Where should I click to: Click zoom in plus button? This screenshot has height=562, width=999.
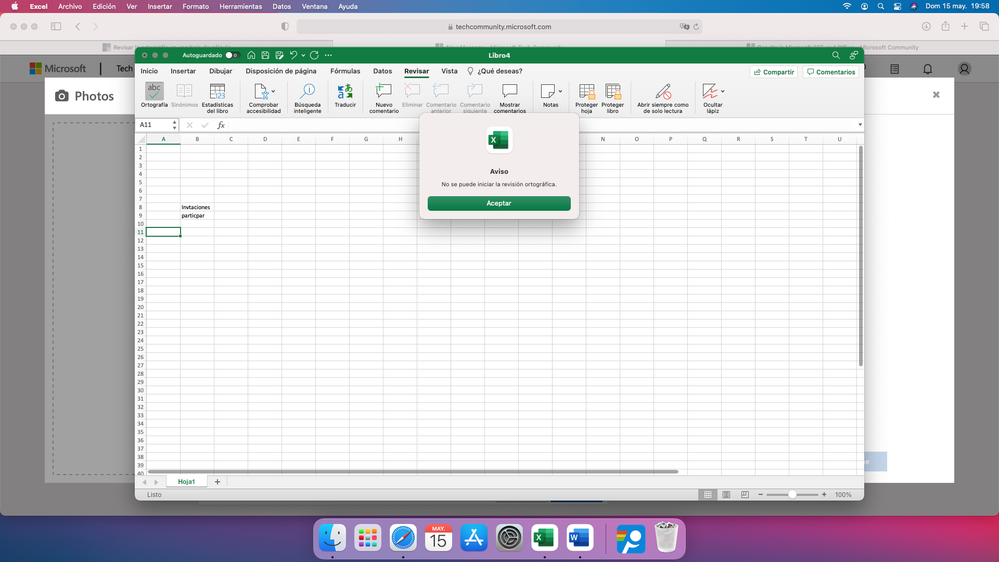tap(824, 494)
